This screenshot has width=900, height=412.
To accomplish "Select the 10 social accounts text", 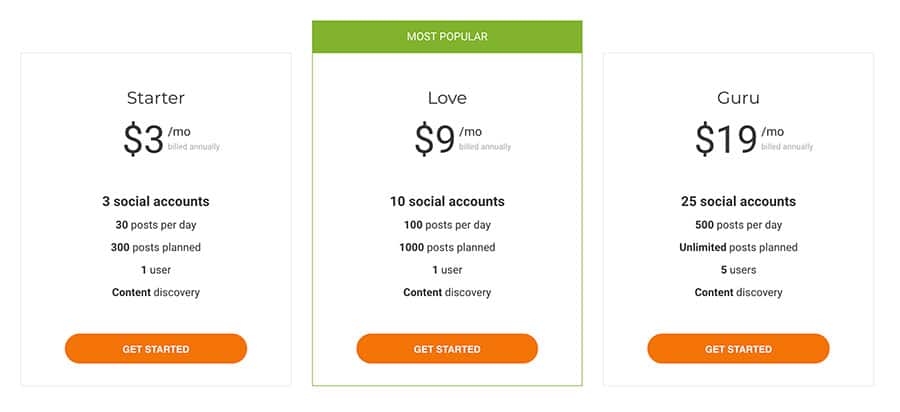I will pos(447,201).
